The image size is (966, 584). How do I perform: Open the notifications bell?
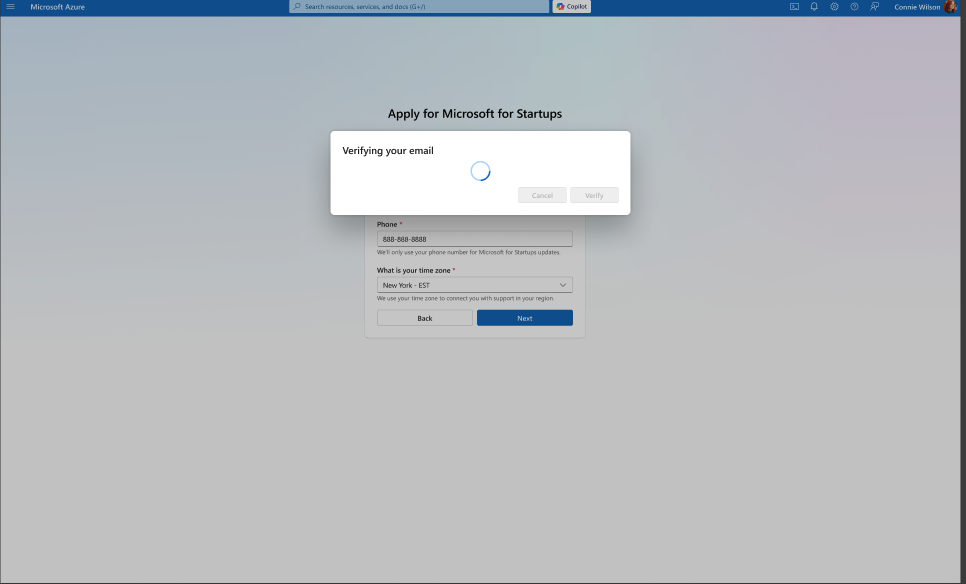click(814, 7)
